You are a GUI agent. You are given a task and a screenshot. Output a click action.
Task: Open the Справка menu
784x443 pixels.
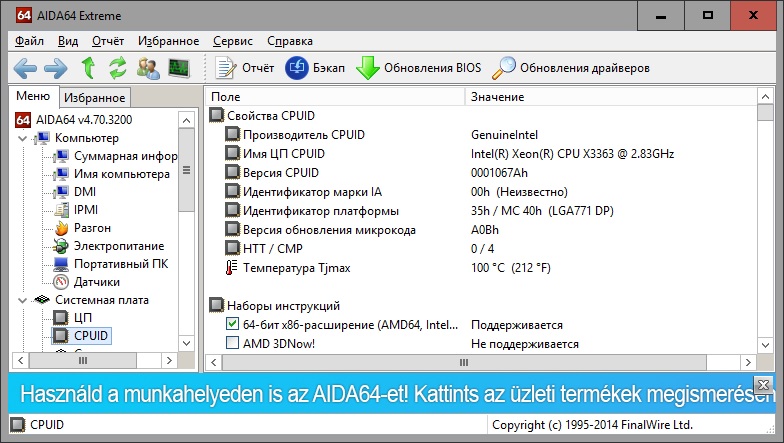pyautogui.click(x=290, y=41)
